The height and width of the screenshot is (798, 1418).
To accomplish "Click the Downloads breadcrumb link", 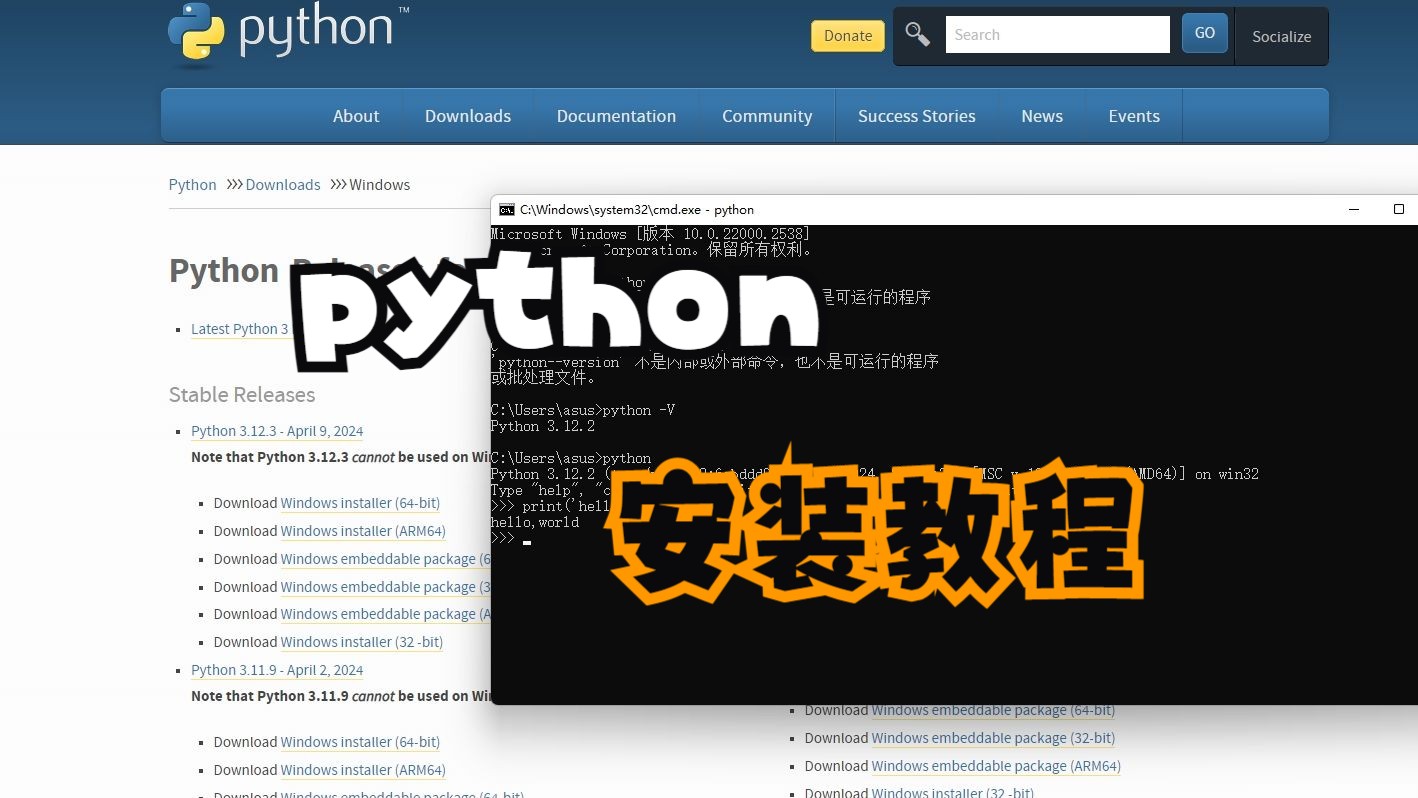I will [x=283, y=185].
